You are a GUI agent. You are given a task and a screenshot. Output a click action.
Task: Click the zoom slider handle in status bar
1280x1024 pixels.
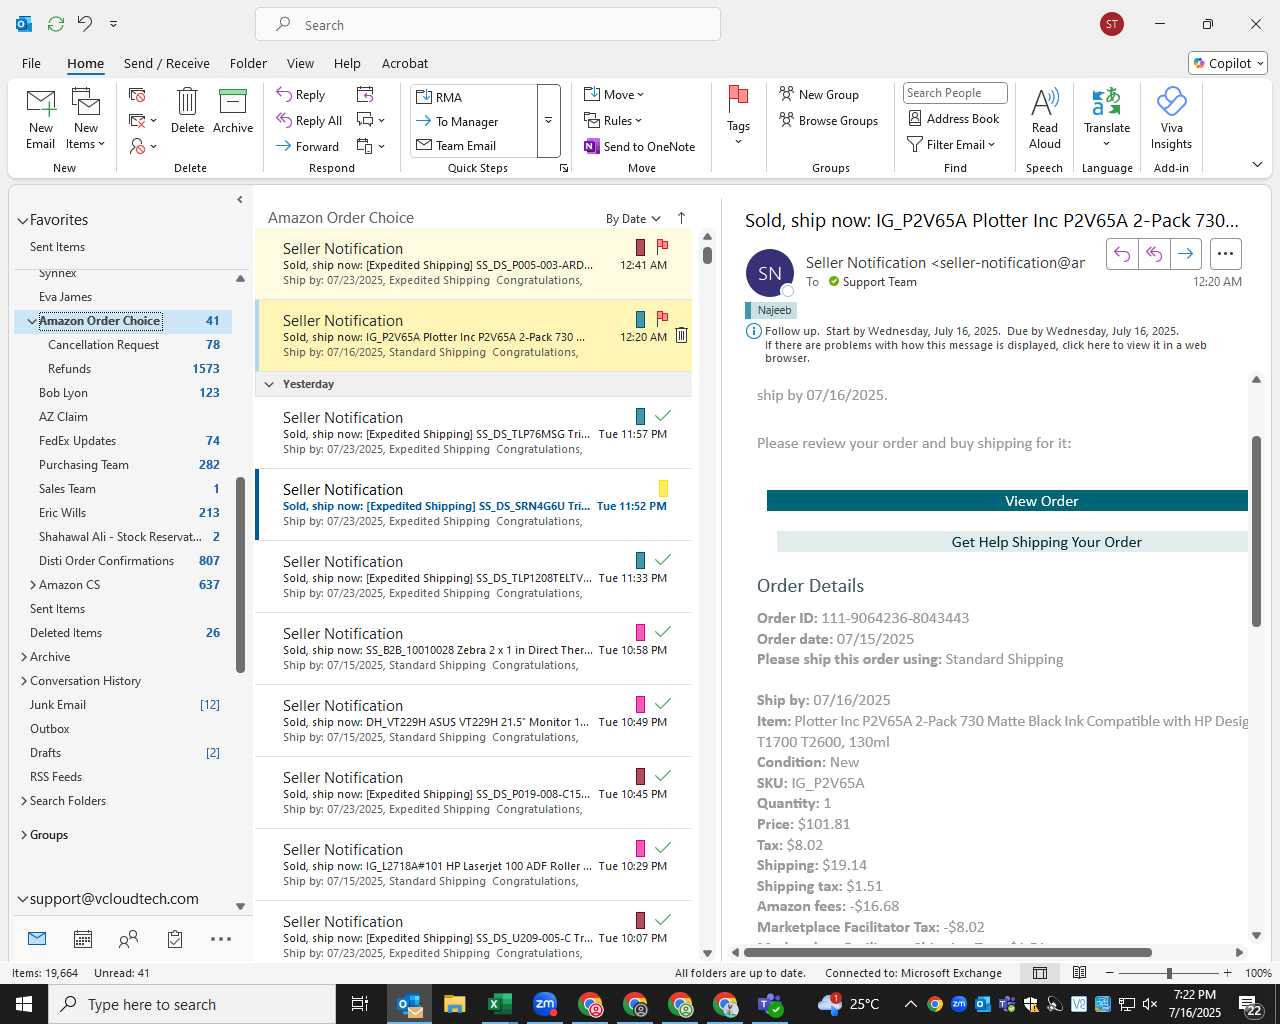[1169, 973]
